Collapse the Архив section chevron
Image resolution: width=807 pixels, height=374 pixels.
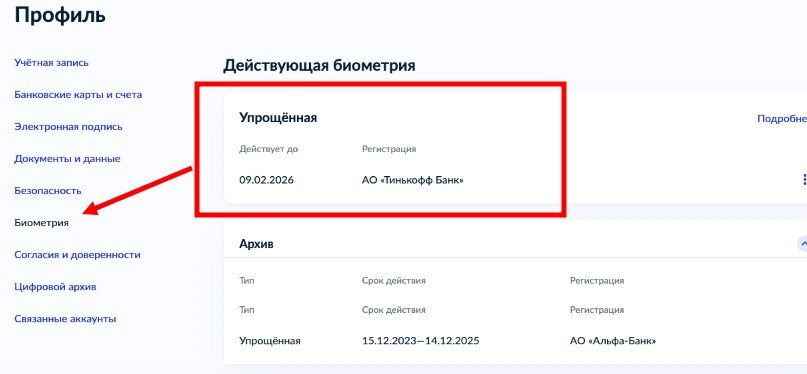tap(801, 243)
